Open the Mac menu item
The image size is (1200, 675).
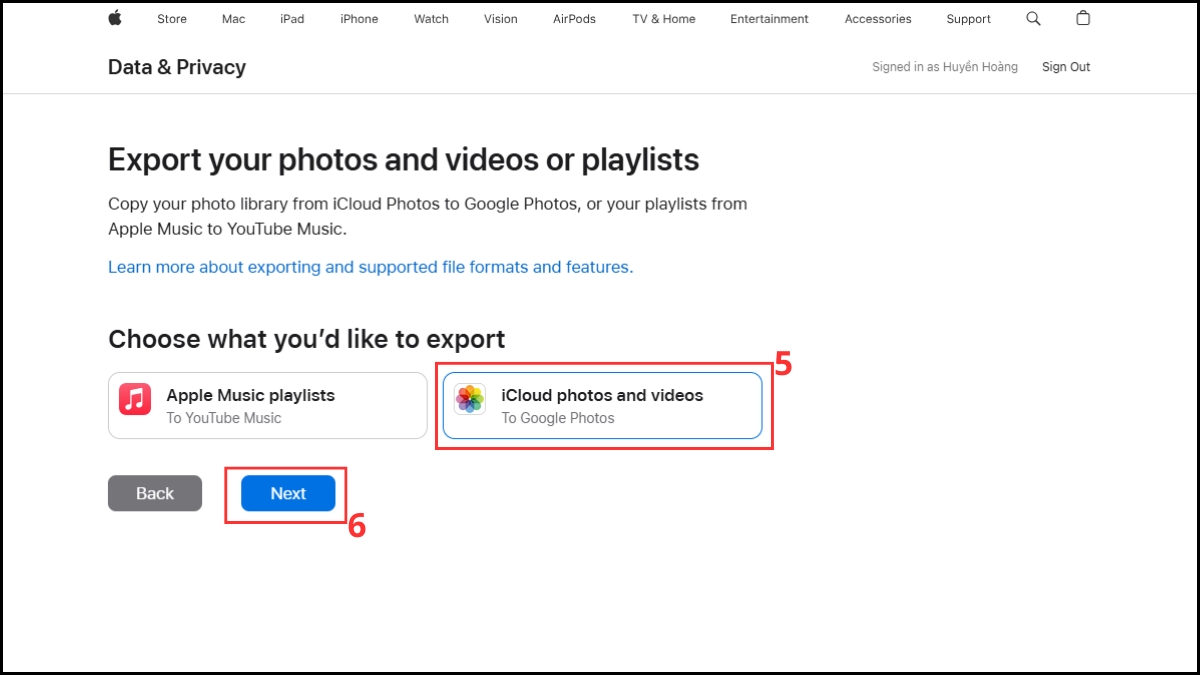233,19
